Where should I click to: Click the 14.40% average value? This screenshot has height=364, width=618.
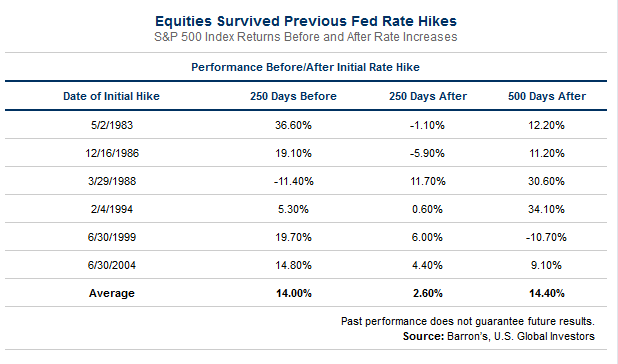547,293
